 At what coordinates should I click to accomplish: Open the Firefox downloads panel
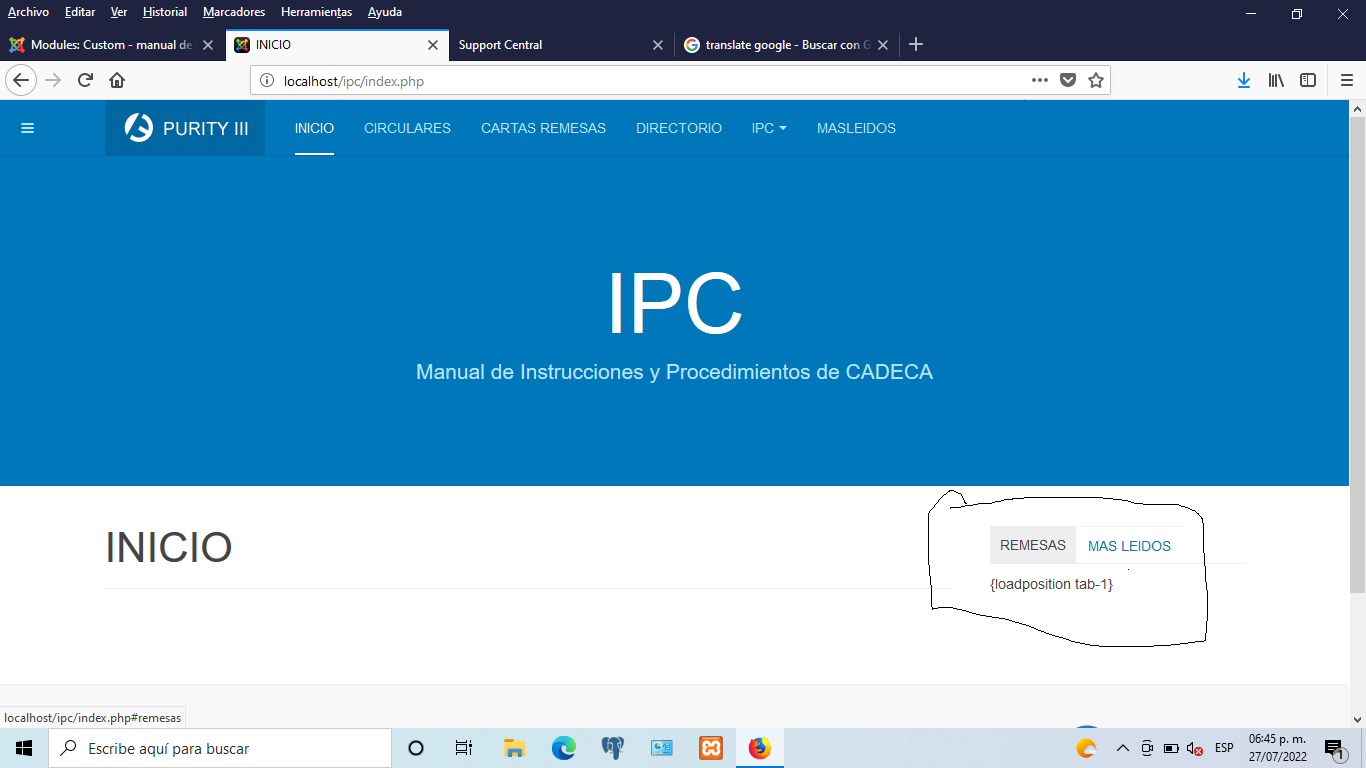pos(1244,80)
